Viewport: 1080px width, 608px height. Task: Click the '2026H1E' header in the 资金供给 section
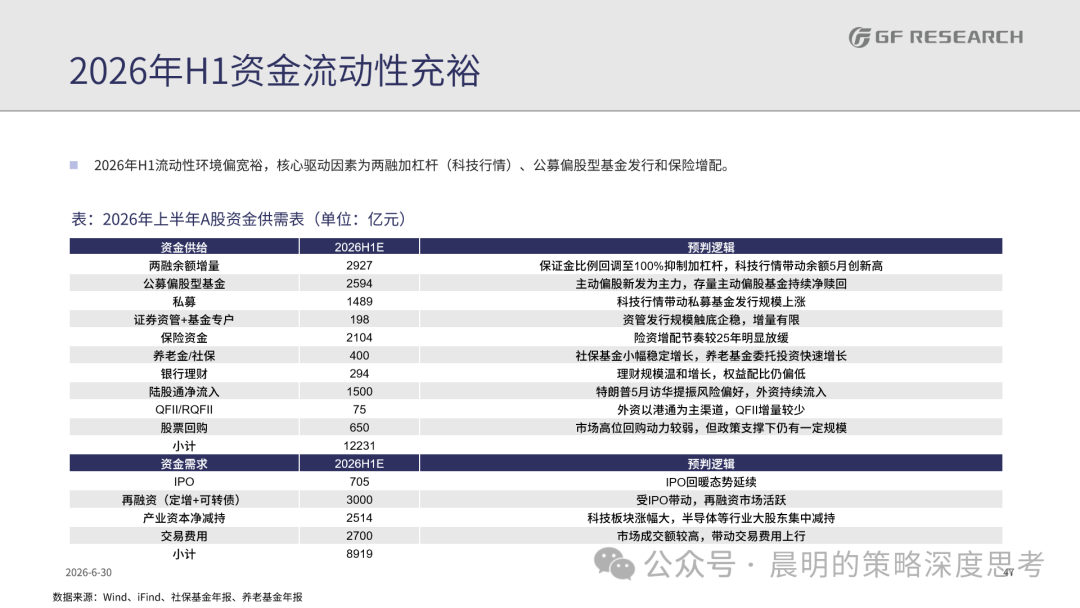pyautogui.click(x=360, y=247)
